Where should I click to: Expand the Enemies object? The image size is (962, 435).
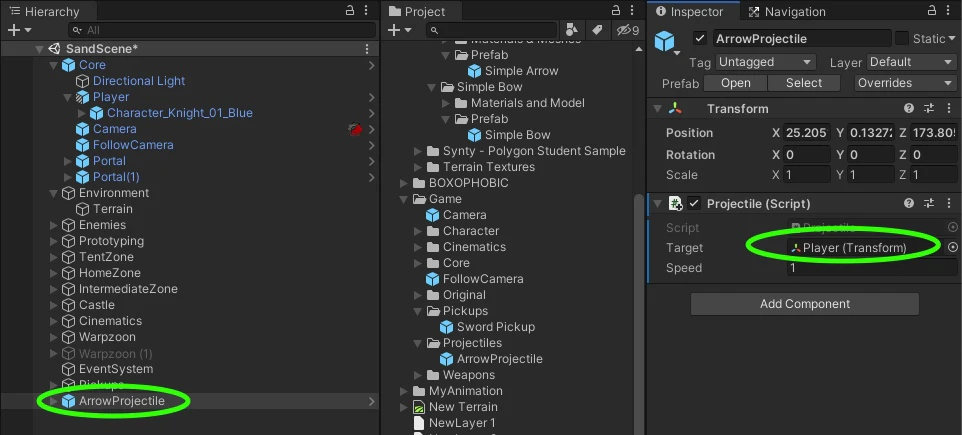pyautogui.click(x=53, y=225)
